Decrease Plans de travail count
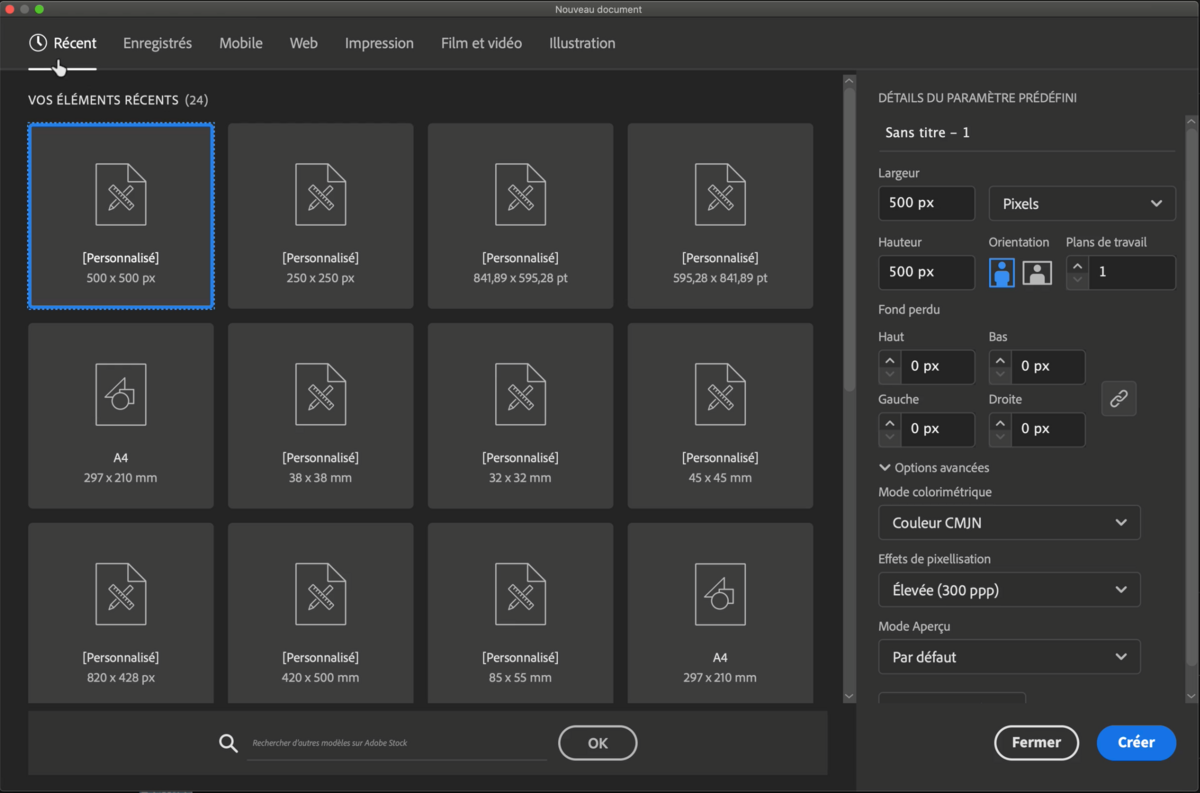Screen dimensions: 1200x793 click(1077, 281)
